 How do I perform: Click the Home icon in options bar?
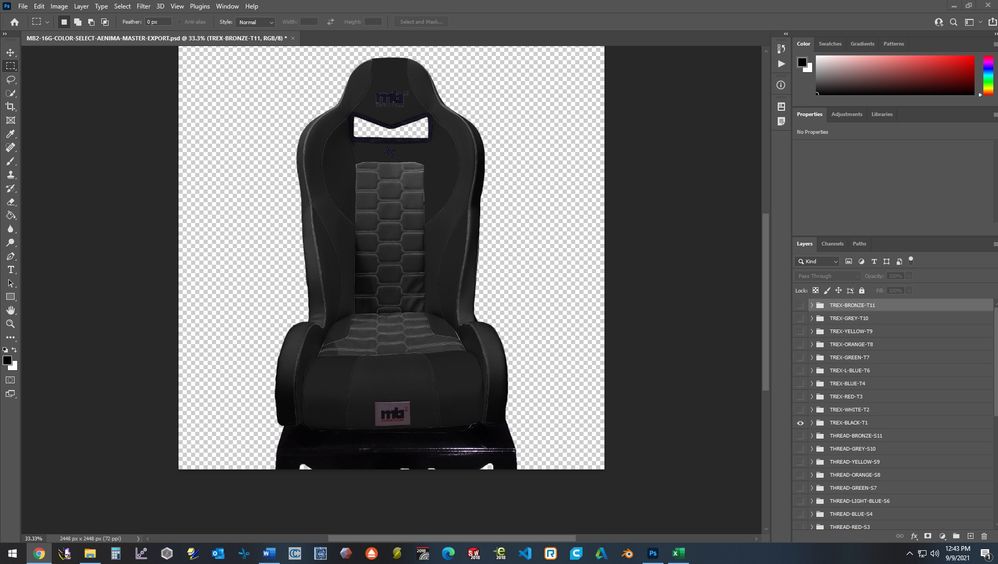[14, 22]
